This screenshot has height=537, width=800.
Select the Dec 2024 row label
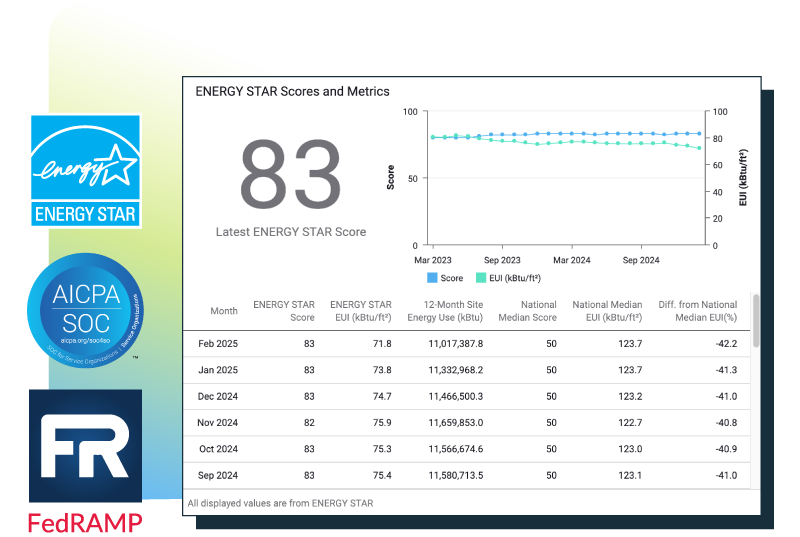pyautogui.click(x=218, y=397)
